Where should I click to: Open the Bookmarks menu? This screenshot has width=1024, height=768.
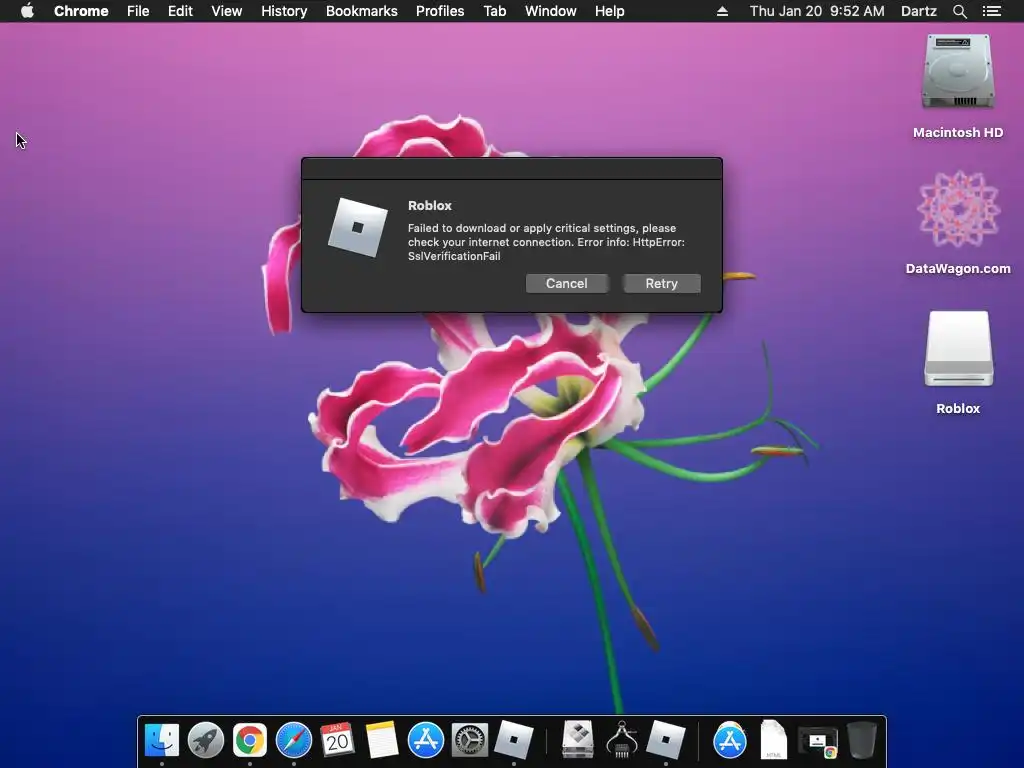[x=362, y=11]
